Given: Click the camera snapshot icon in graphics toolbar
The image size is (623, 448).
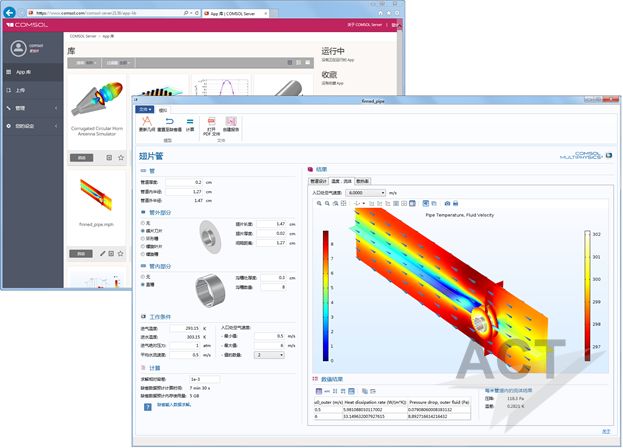Looking at the screenshot, I should coord(447,203).
